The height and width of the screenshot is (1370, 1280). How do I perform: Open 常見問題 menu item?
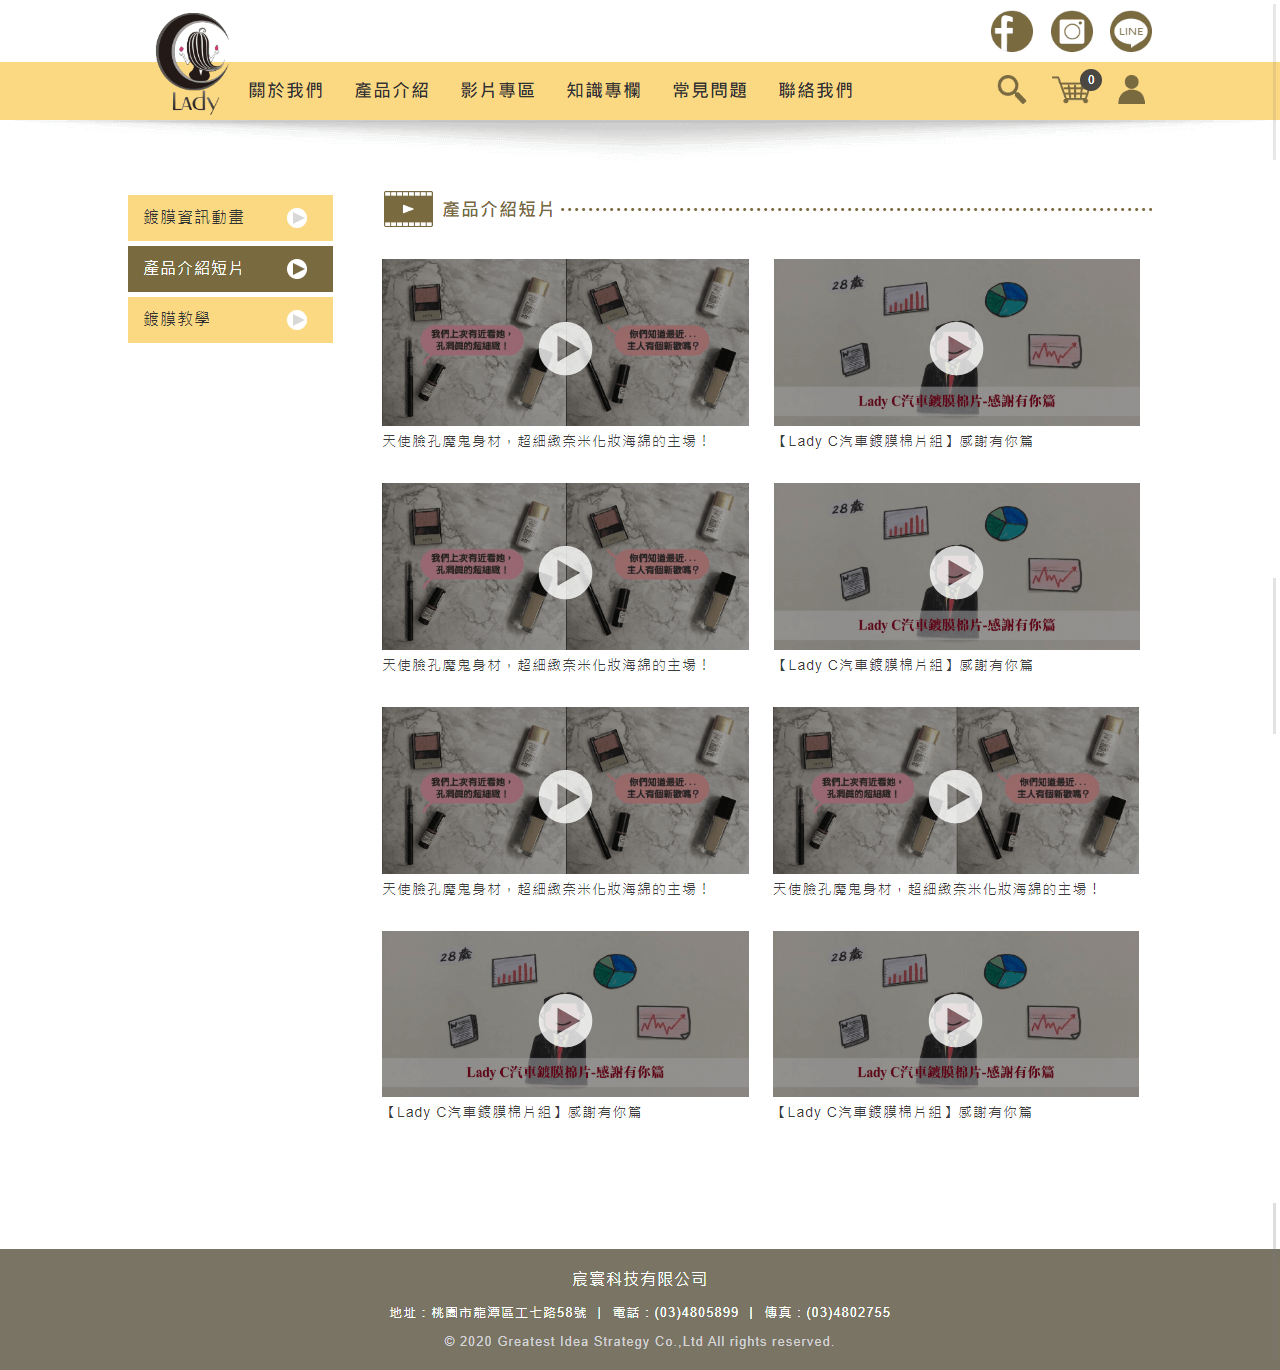point(710,91)
